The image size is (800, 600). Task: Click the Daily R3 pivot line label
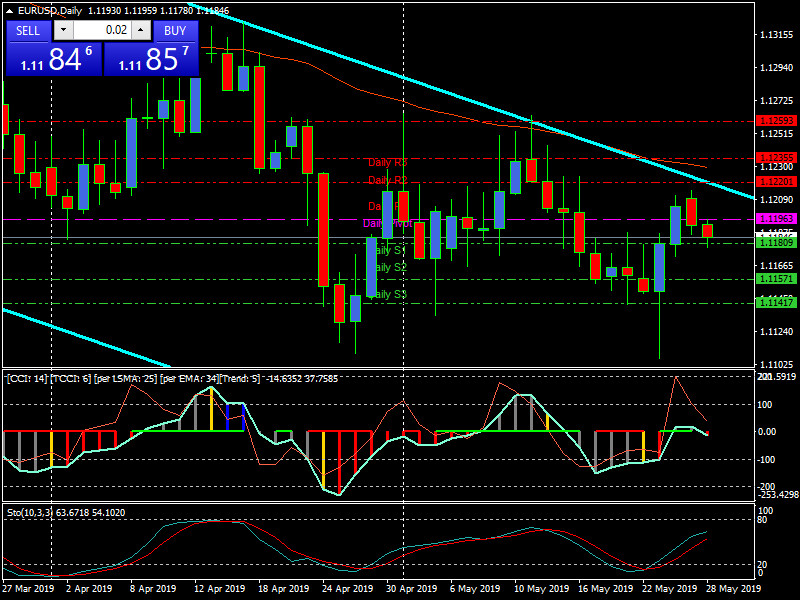[387, 161]
